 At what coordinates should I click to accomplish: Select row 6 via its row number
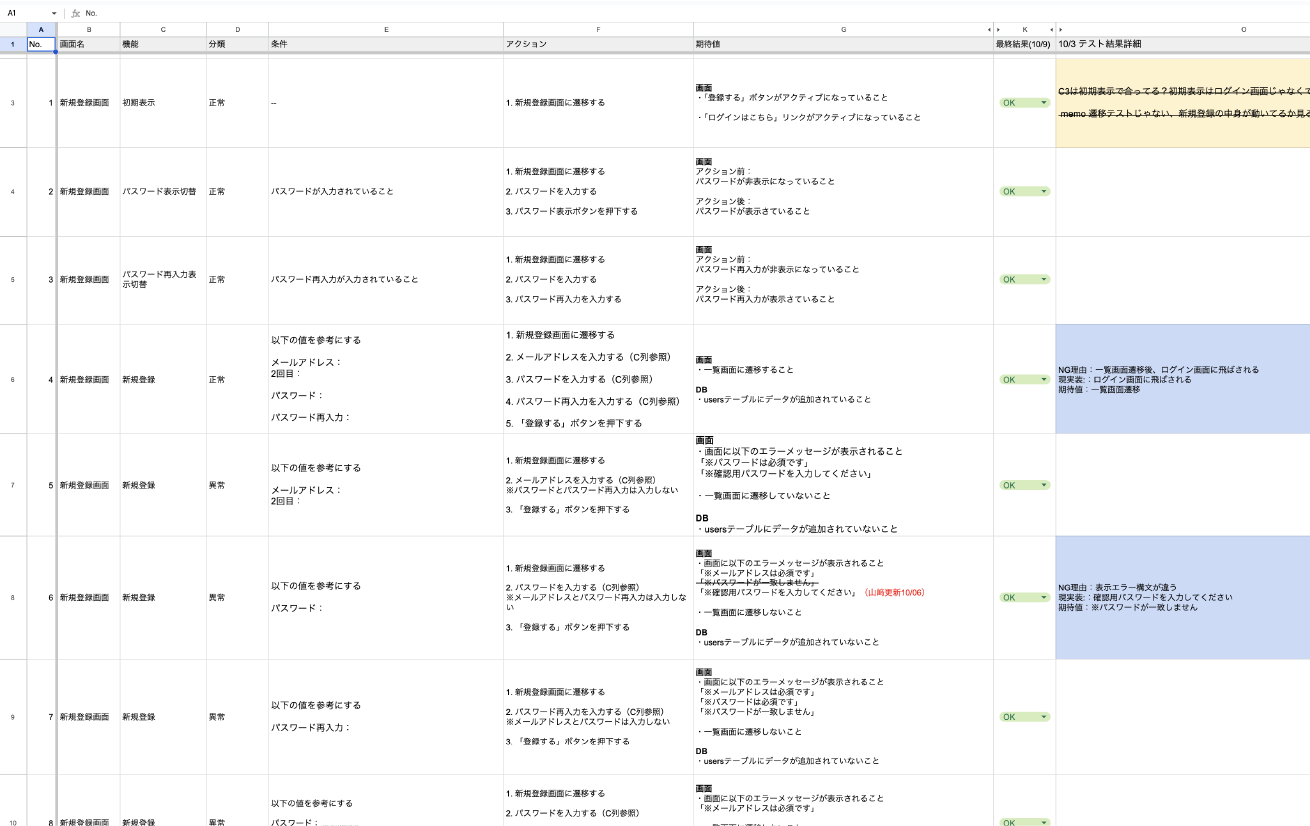pos(12,380)
